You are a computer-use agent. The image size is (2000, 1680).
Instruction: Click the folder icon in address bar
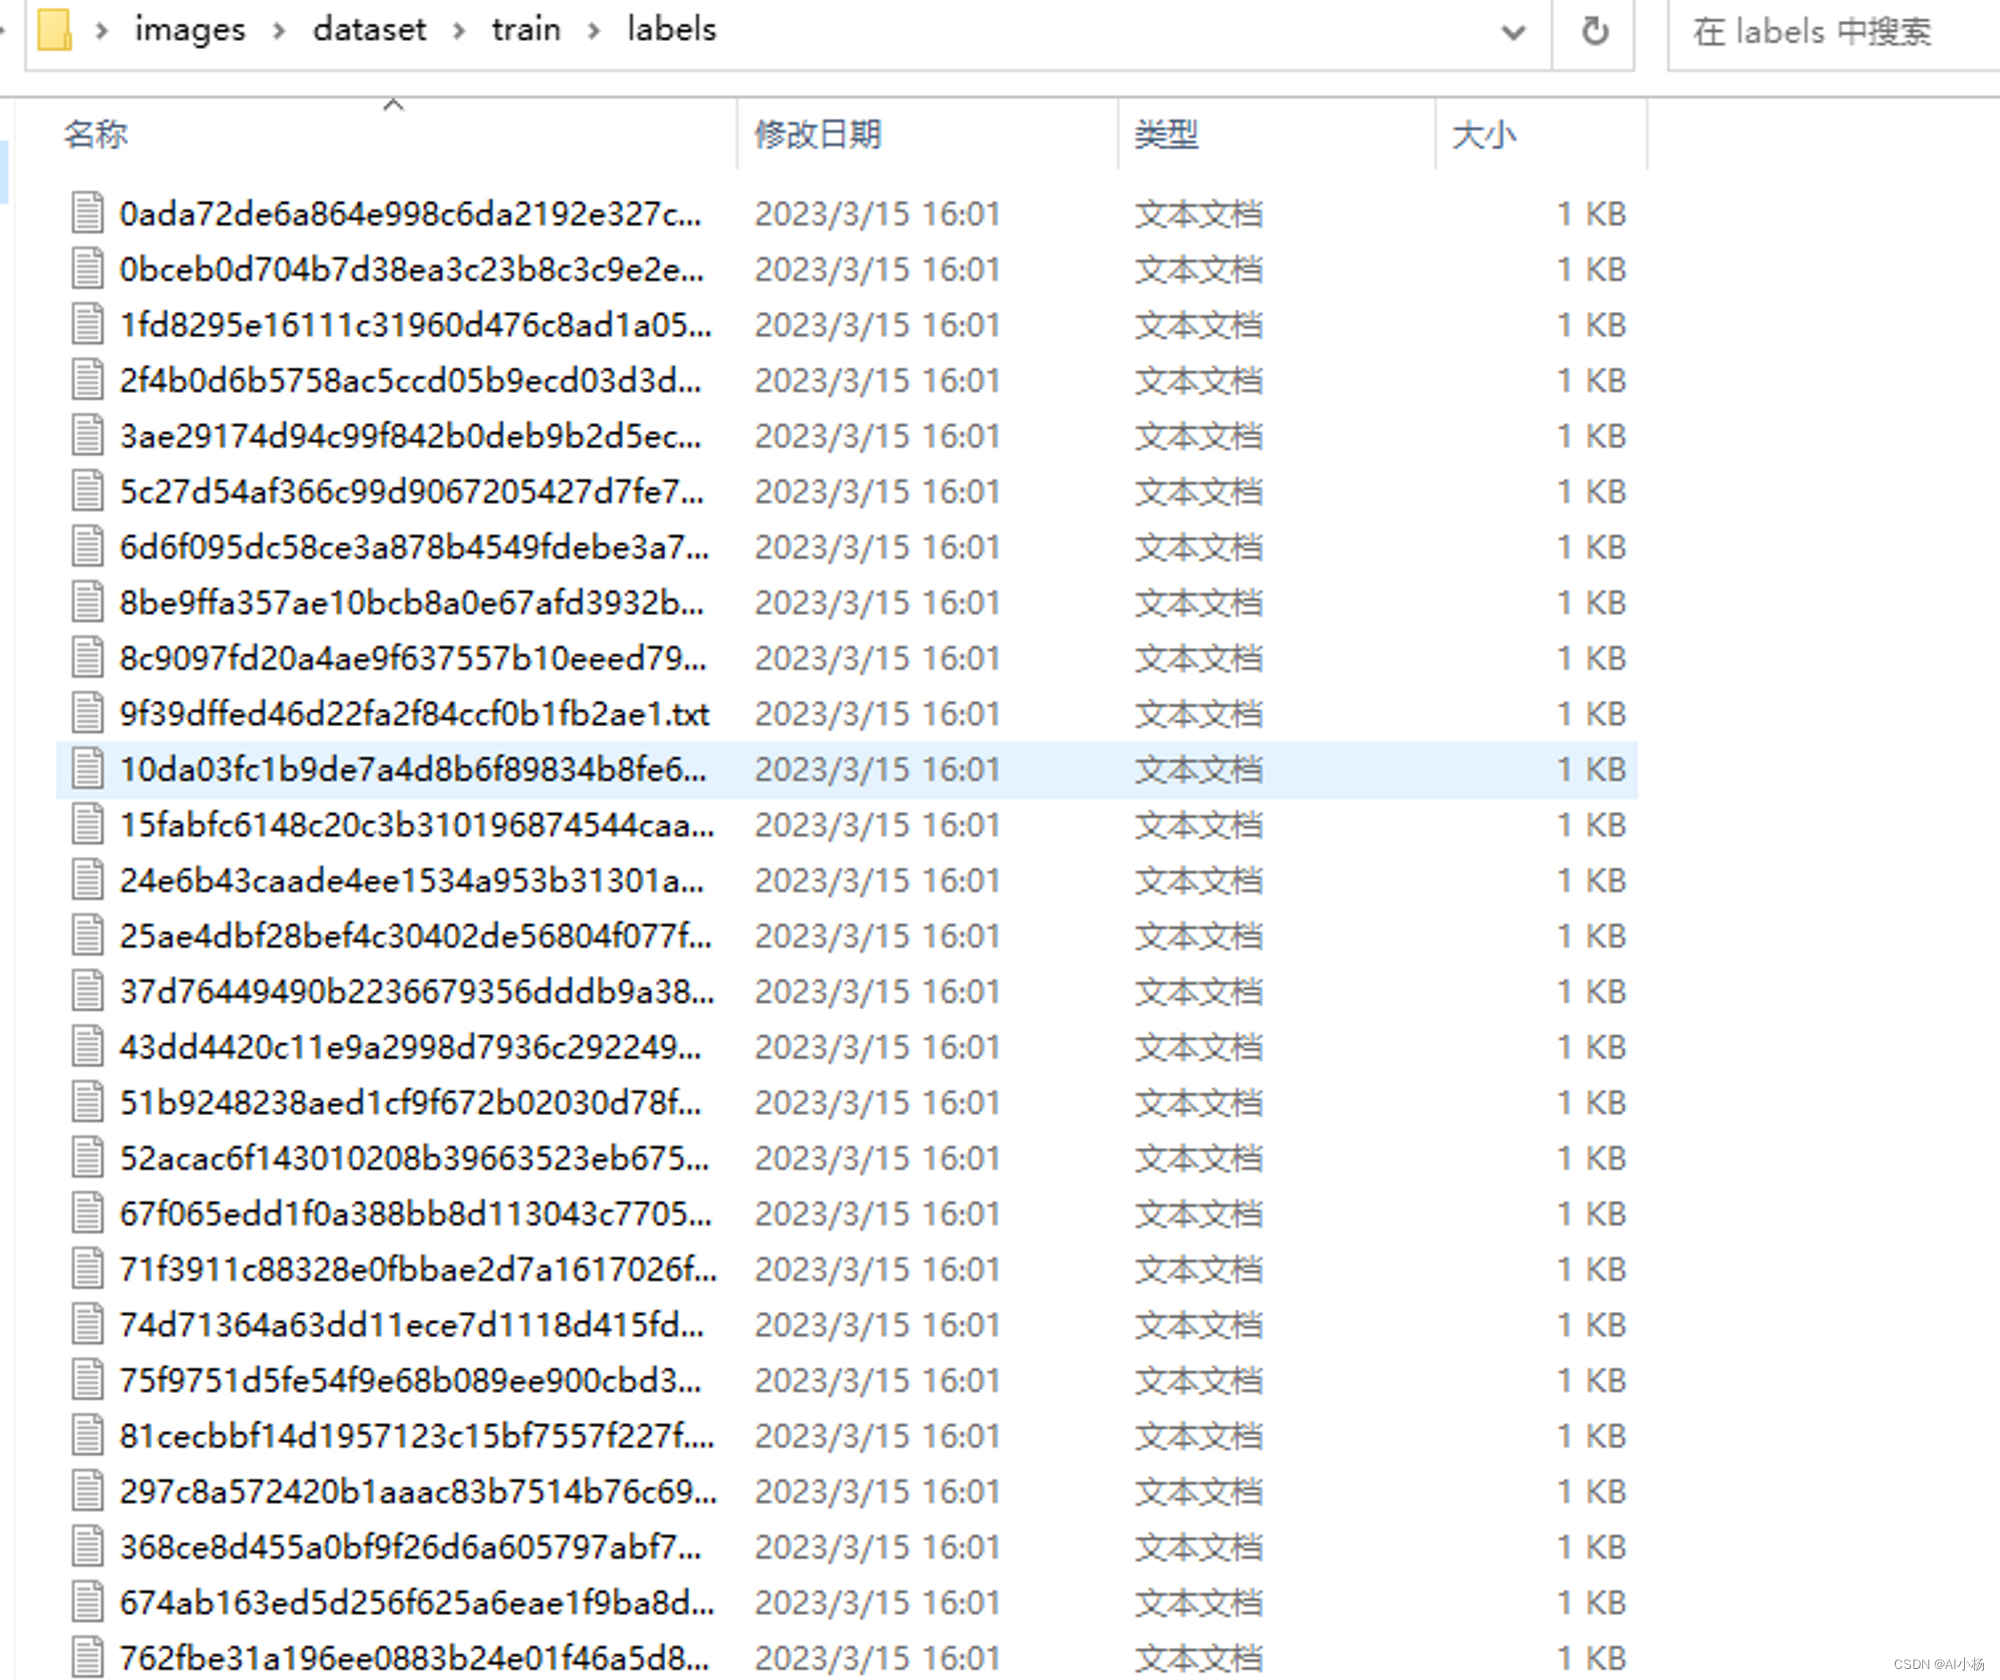(x=55, y=29)
